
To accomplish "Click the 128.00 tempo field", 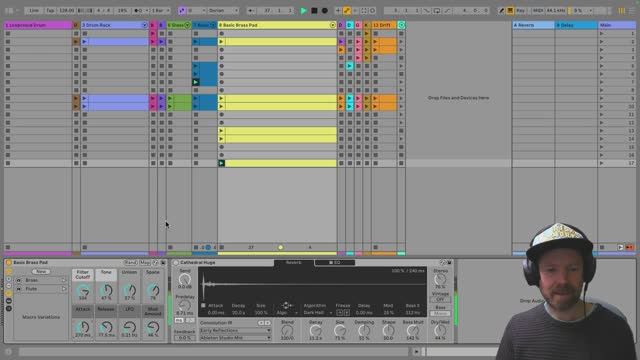I will pos(67,11).
